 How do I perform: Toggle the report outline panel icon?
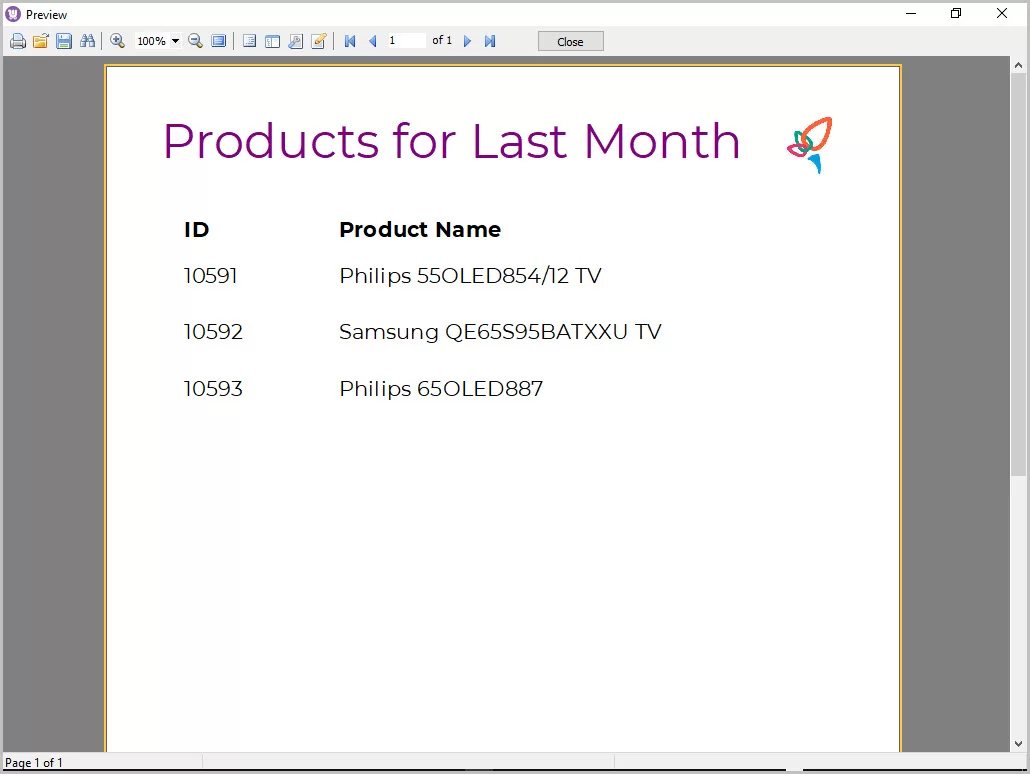[x=249, y=41]
